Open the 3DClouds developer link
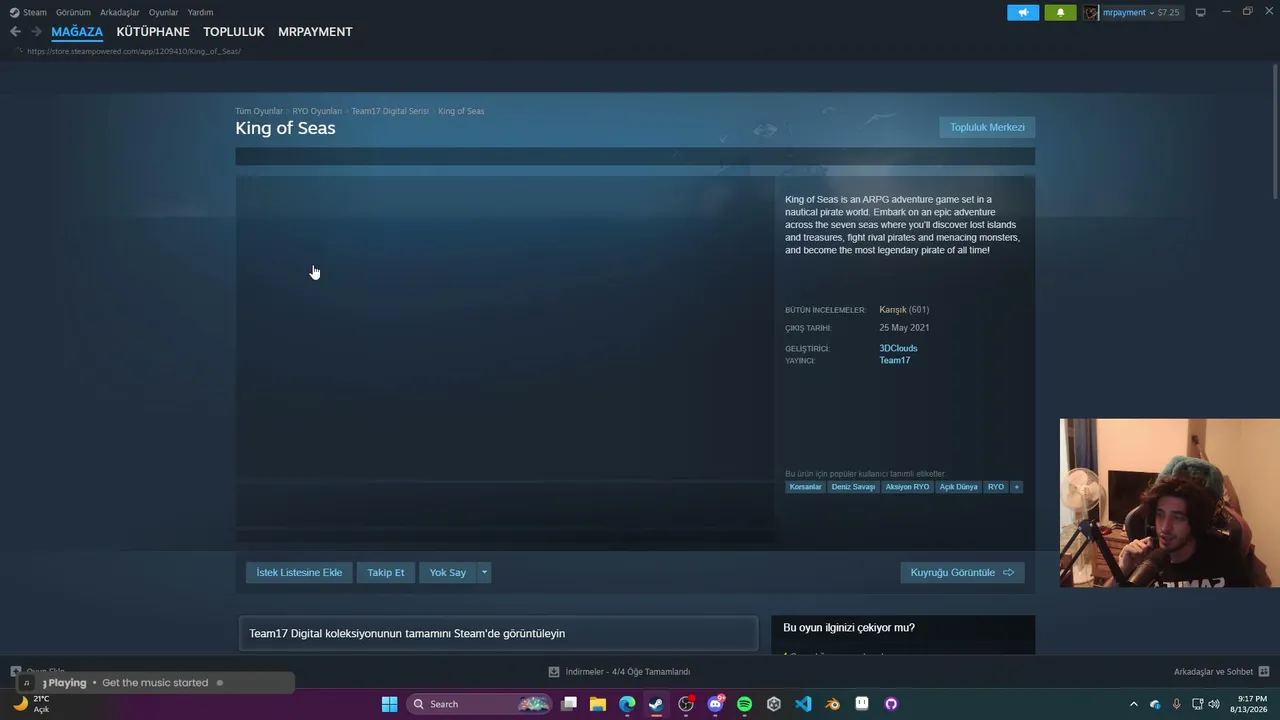Viewport: 1280px width, 720px height. tap(898, 348)
